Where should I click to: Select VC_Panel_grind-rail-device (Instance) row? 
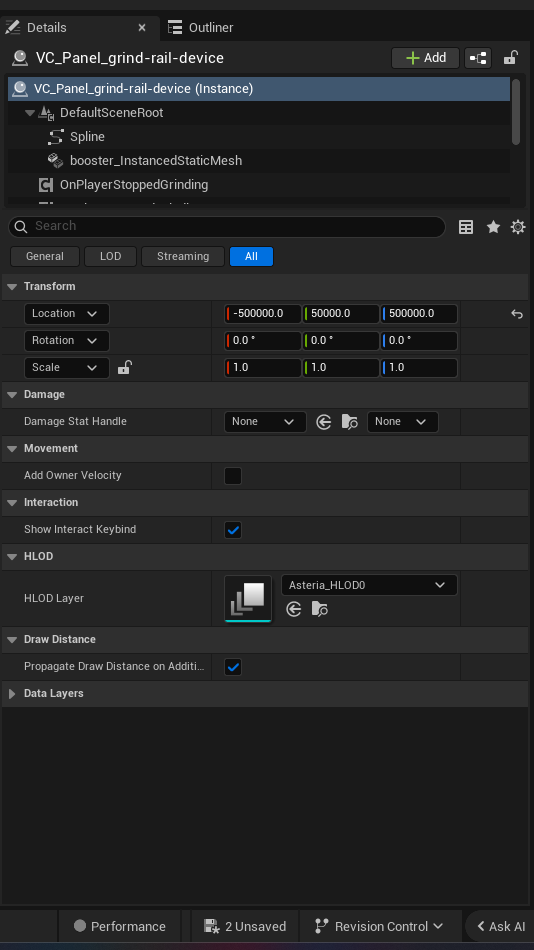tap(259, 89)
